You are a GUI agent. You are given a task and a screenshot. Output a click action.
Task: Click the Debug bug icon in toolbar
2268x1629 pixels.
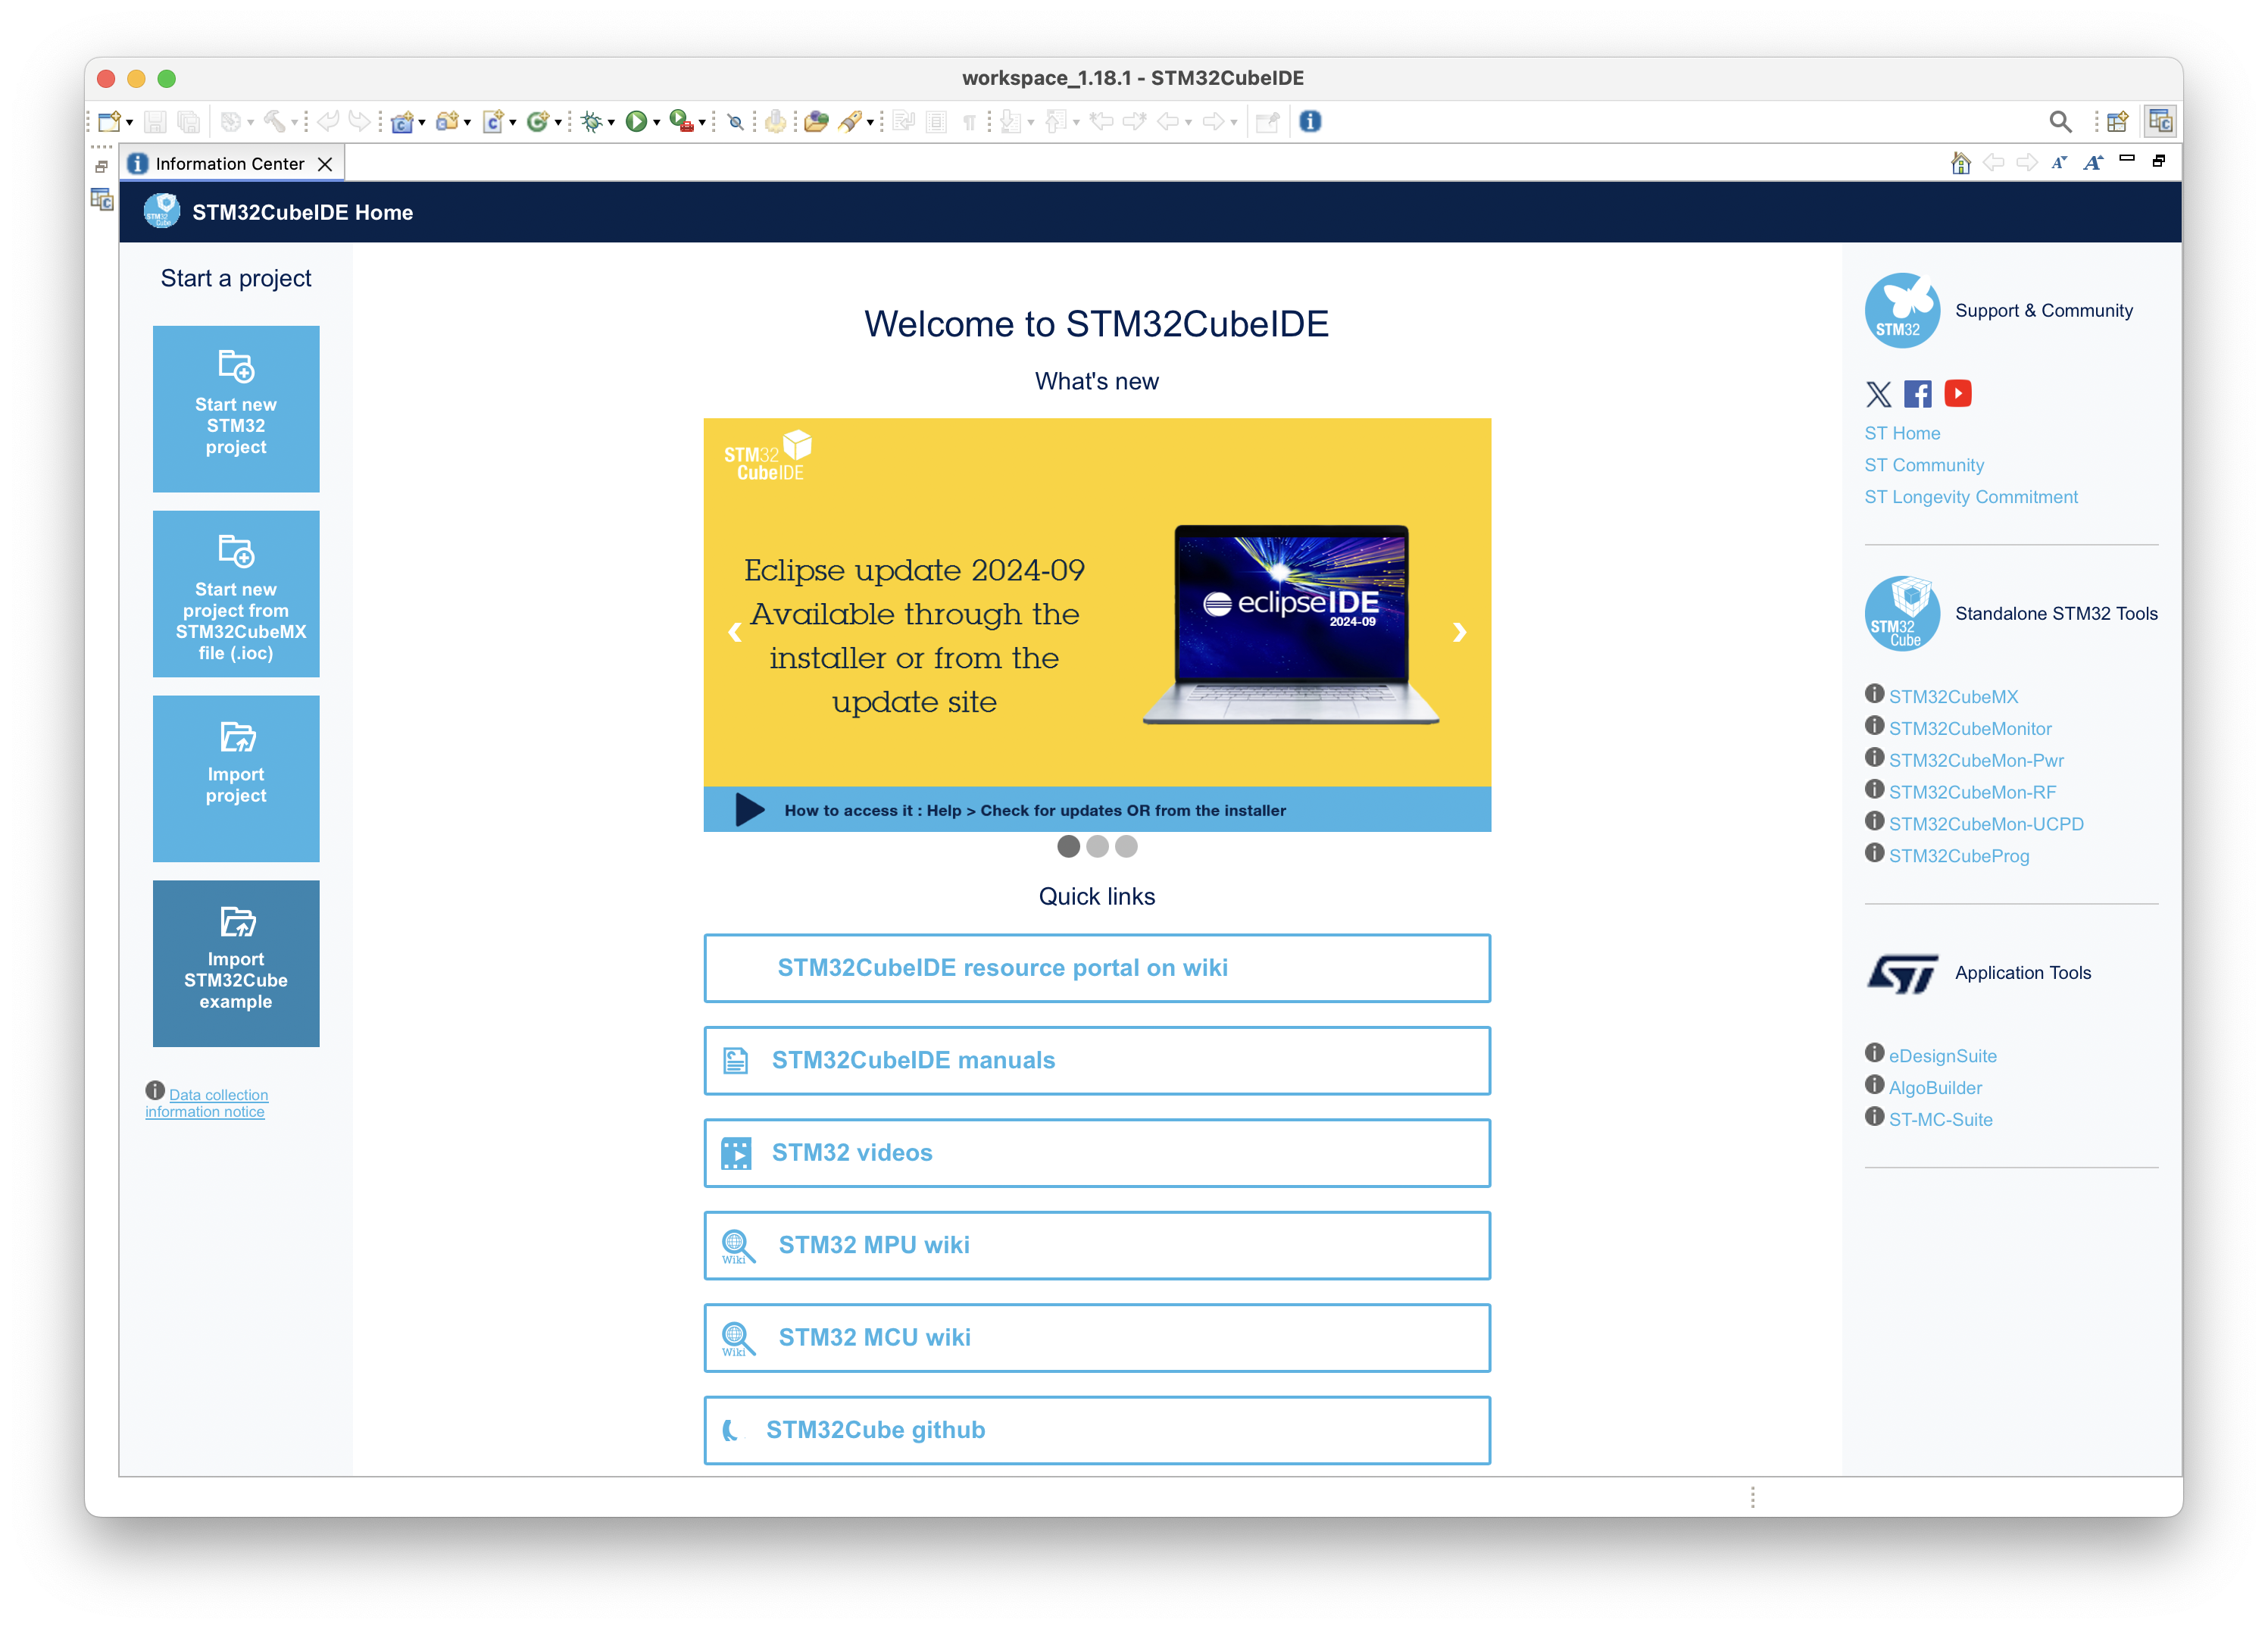click(591, 122)
